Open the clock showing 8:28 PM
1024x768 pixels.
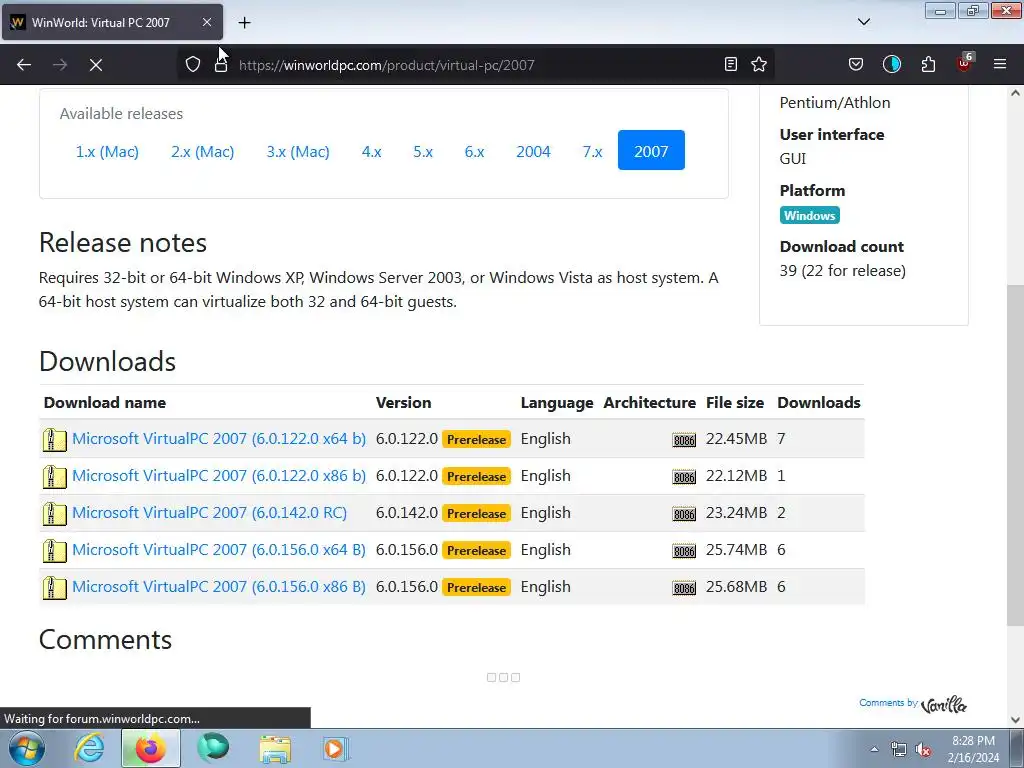(x=973, y=749)
